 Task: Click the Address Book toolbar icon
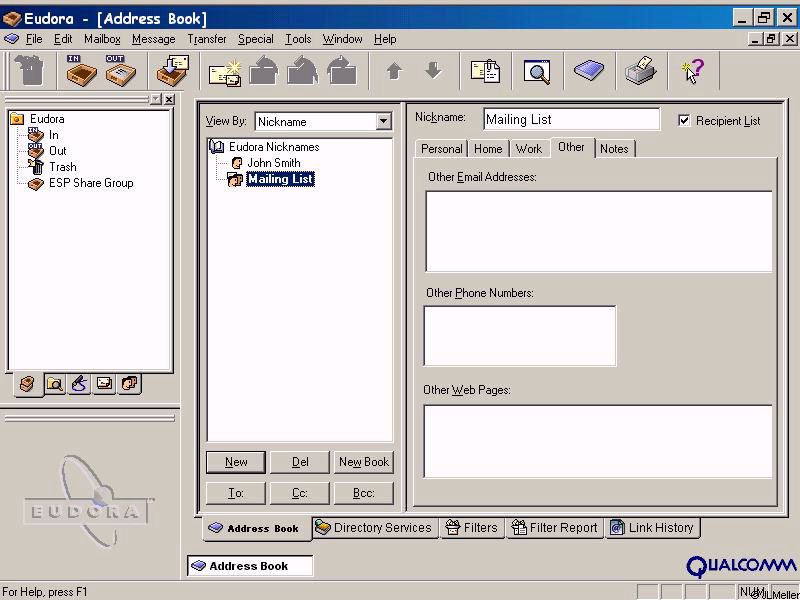click(x=589, y=70)
